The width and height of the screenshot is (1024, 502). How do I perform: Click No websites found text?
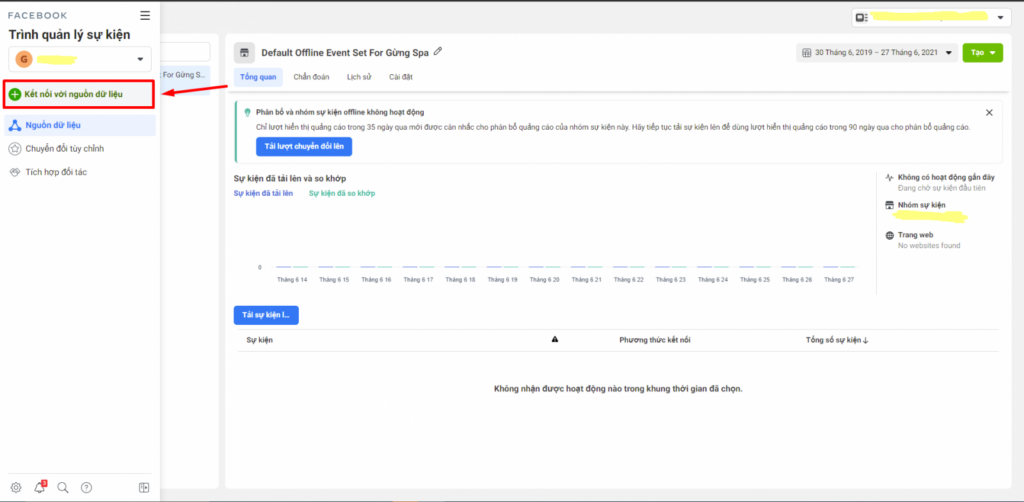point(929,245)
